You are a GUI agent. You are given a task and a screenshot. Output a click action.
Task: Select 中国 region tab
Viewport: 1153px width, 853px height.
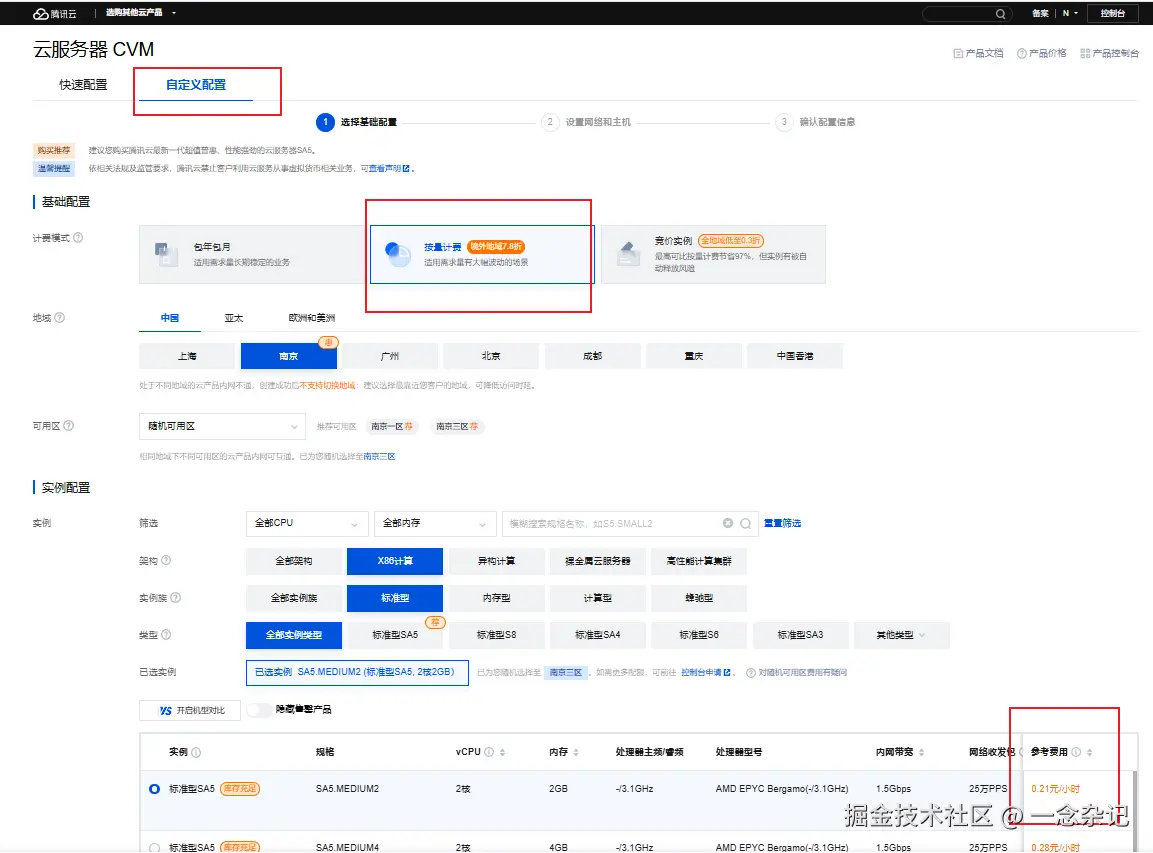pos(170,318)
